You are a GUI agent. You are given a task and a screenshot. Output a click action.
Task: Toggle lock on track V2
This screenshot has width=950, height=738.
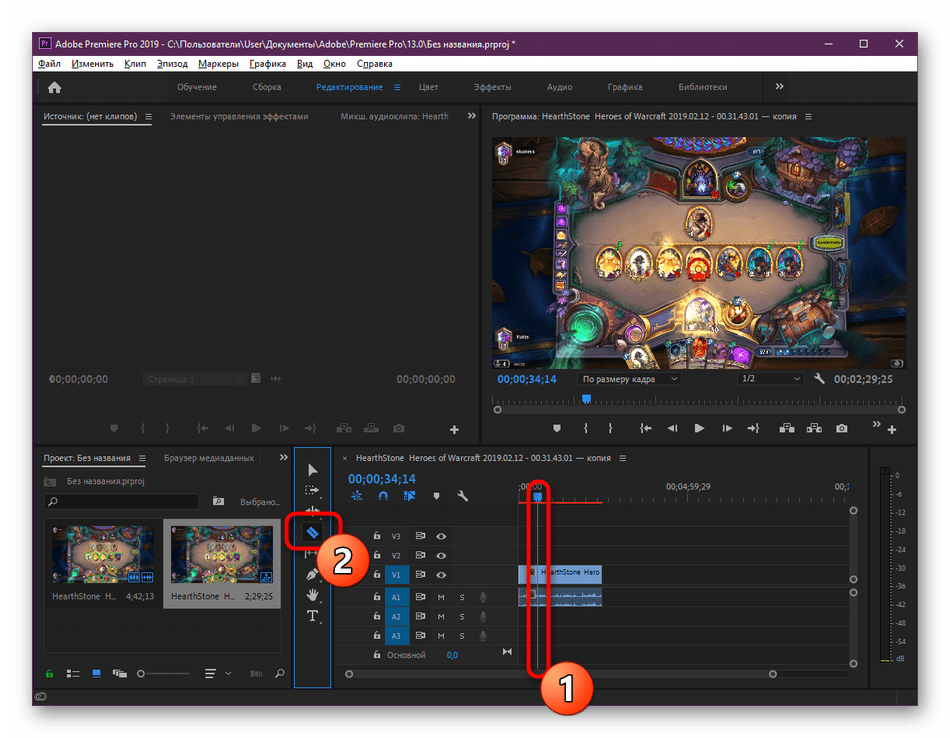point(376,555)
